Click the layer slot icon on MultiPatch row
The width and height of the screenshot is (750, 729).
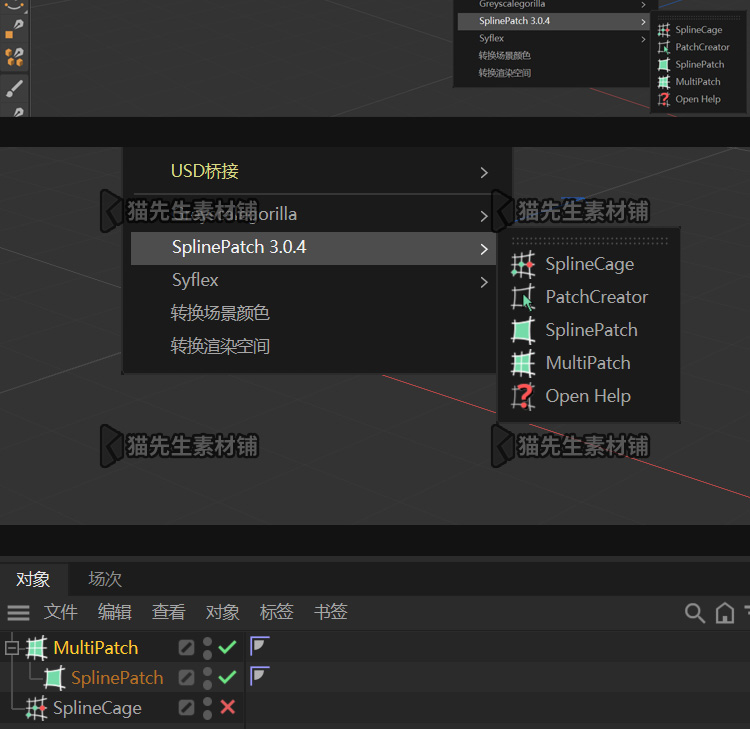[x=187, y=648]
